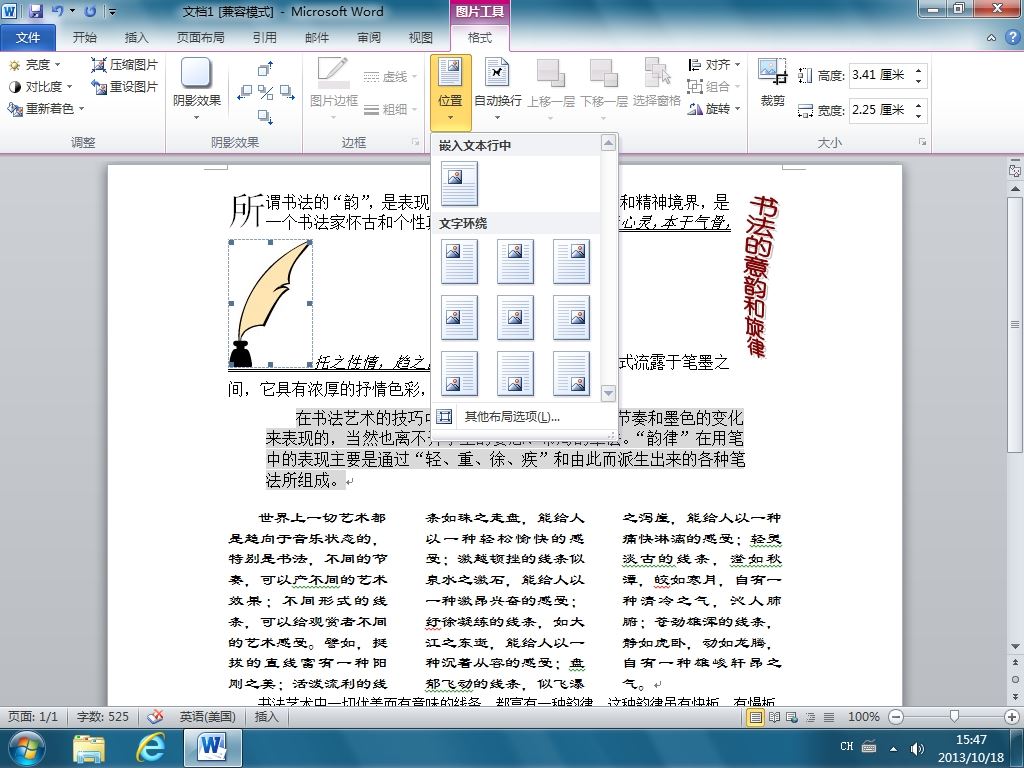Image resolution: width=1024 pixels, height=768 pixels.
Task: Nudge shadow right arrow icon
Action: click(x=287, y=92)
